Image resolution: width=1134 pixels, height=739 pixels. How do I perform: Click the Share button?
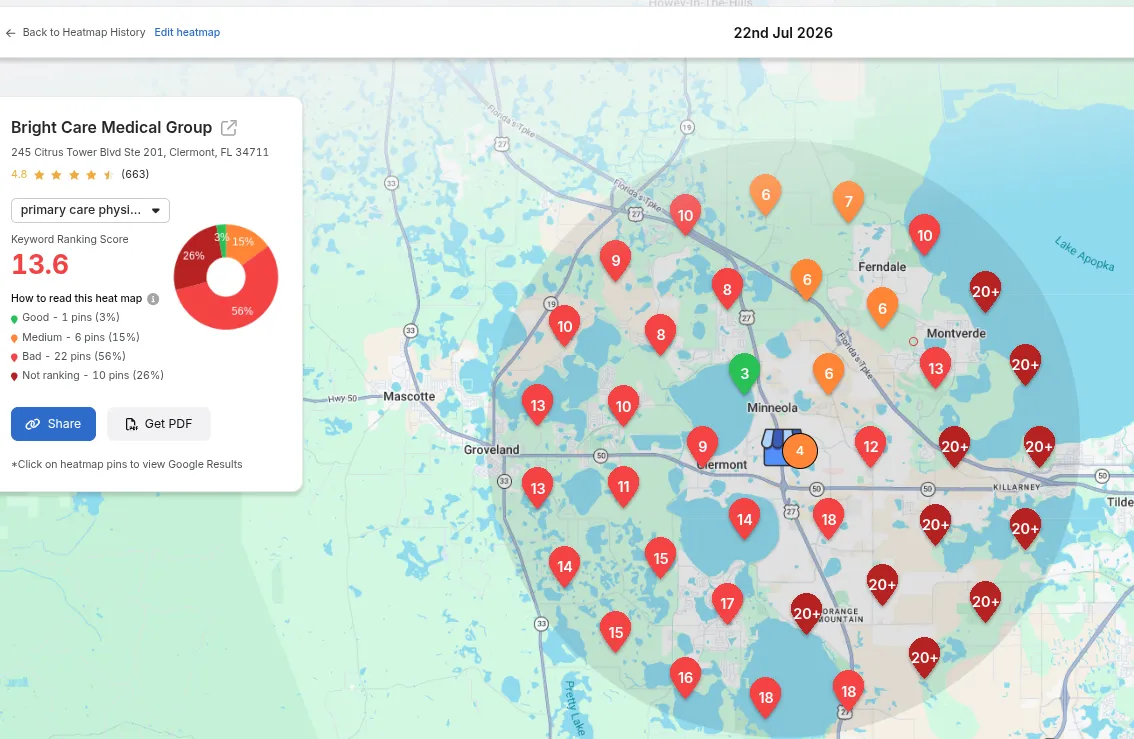(x=54, y=424)
